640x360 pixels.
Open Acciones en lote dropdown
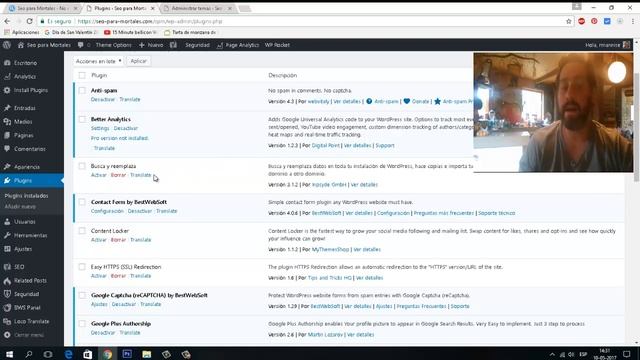98,61
